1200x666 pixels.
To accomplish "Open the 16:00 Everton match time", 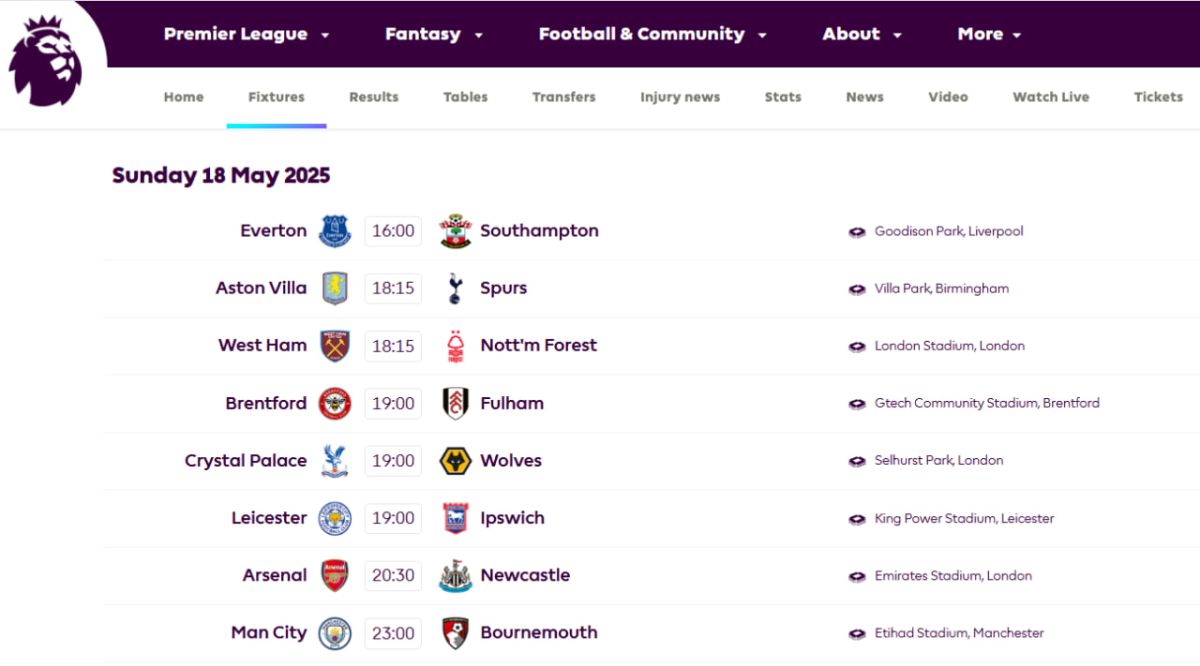I will 393,231.
